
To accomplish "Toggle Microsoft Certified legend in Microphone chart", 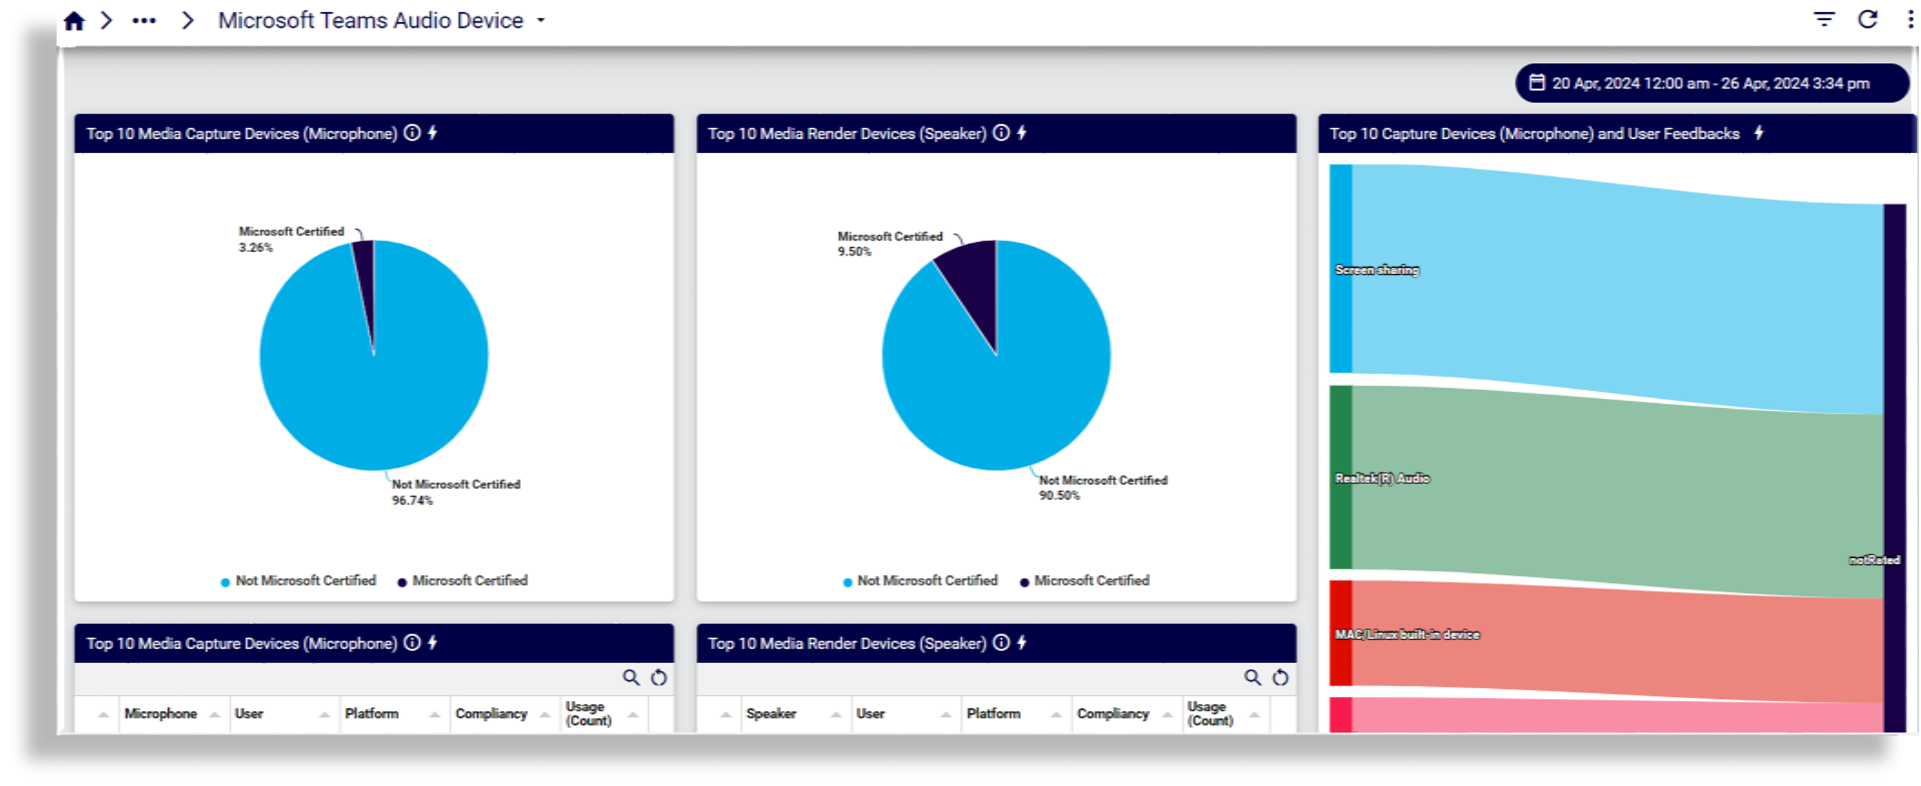I will coord(463,581).
